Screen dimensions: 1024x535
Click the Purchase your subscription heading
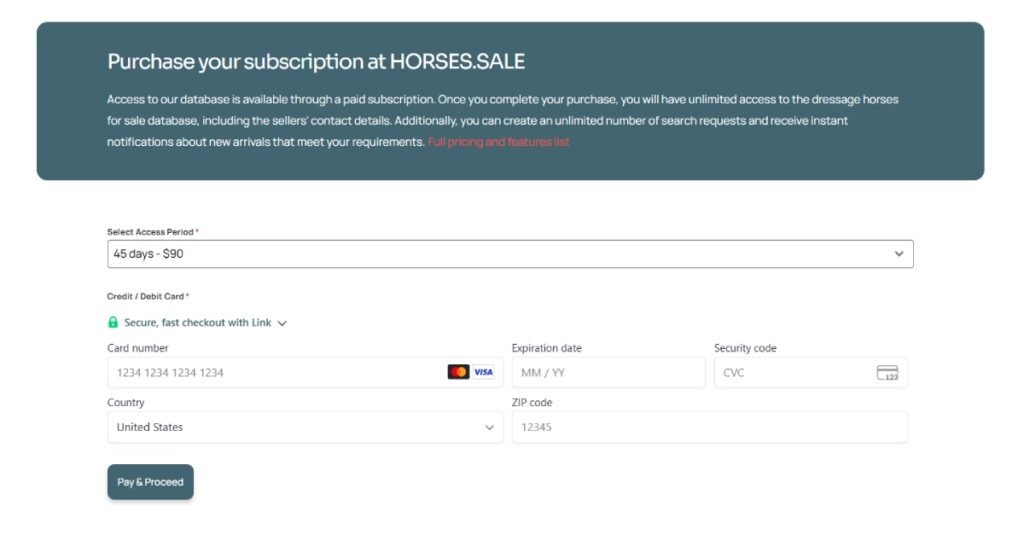[x=316, y=61]
